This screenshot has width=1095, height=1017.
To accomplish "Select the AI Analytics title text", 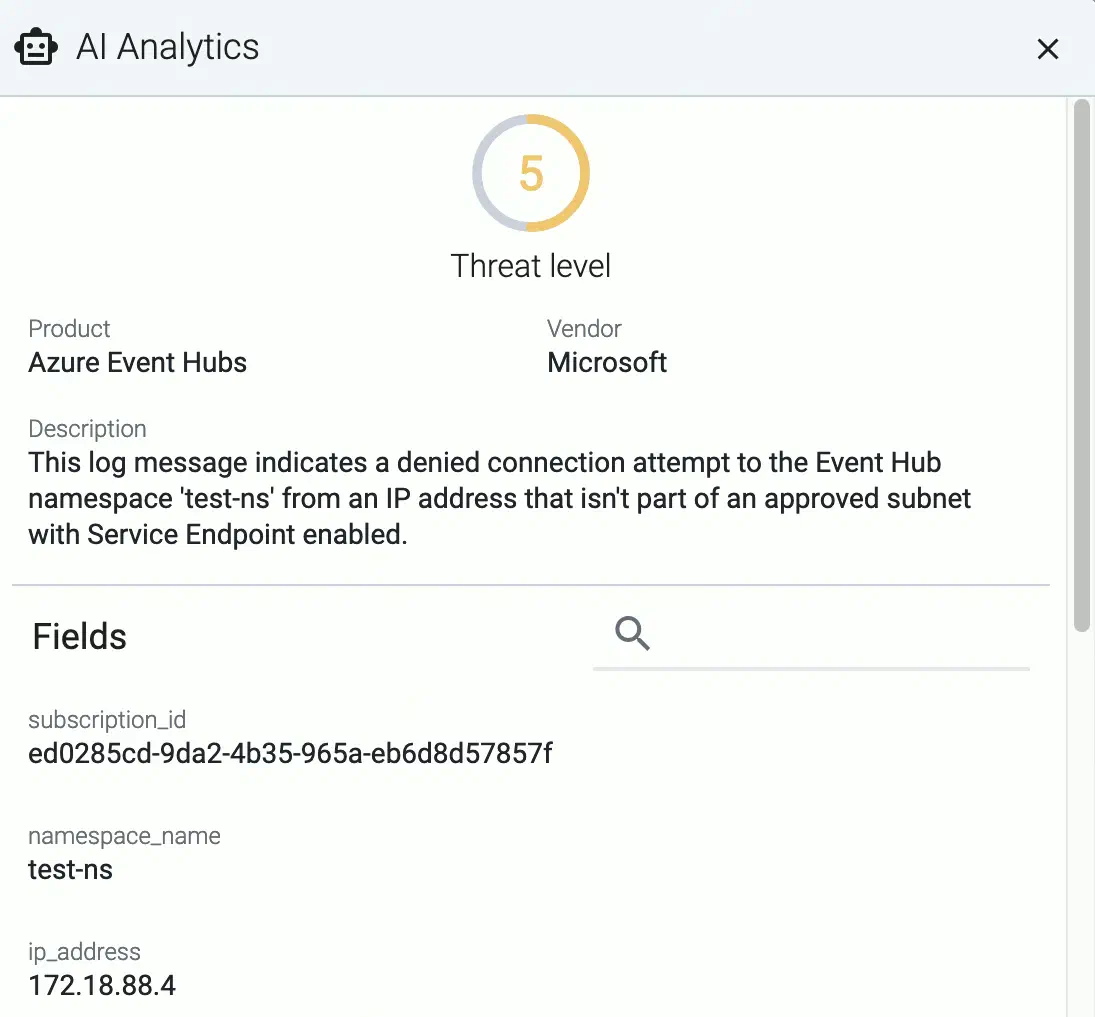I will [x=168, y=47].
